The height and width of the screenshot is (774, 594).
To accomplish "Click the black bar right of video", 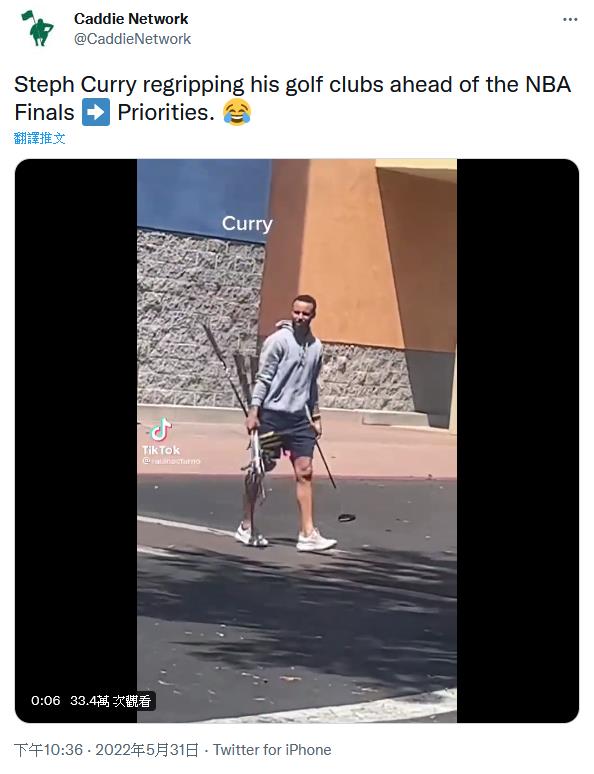I will pos(517,440).
